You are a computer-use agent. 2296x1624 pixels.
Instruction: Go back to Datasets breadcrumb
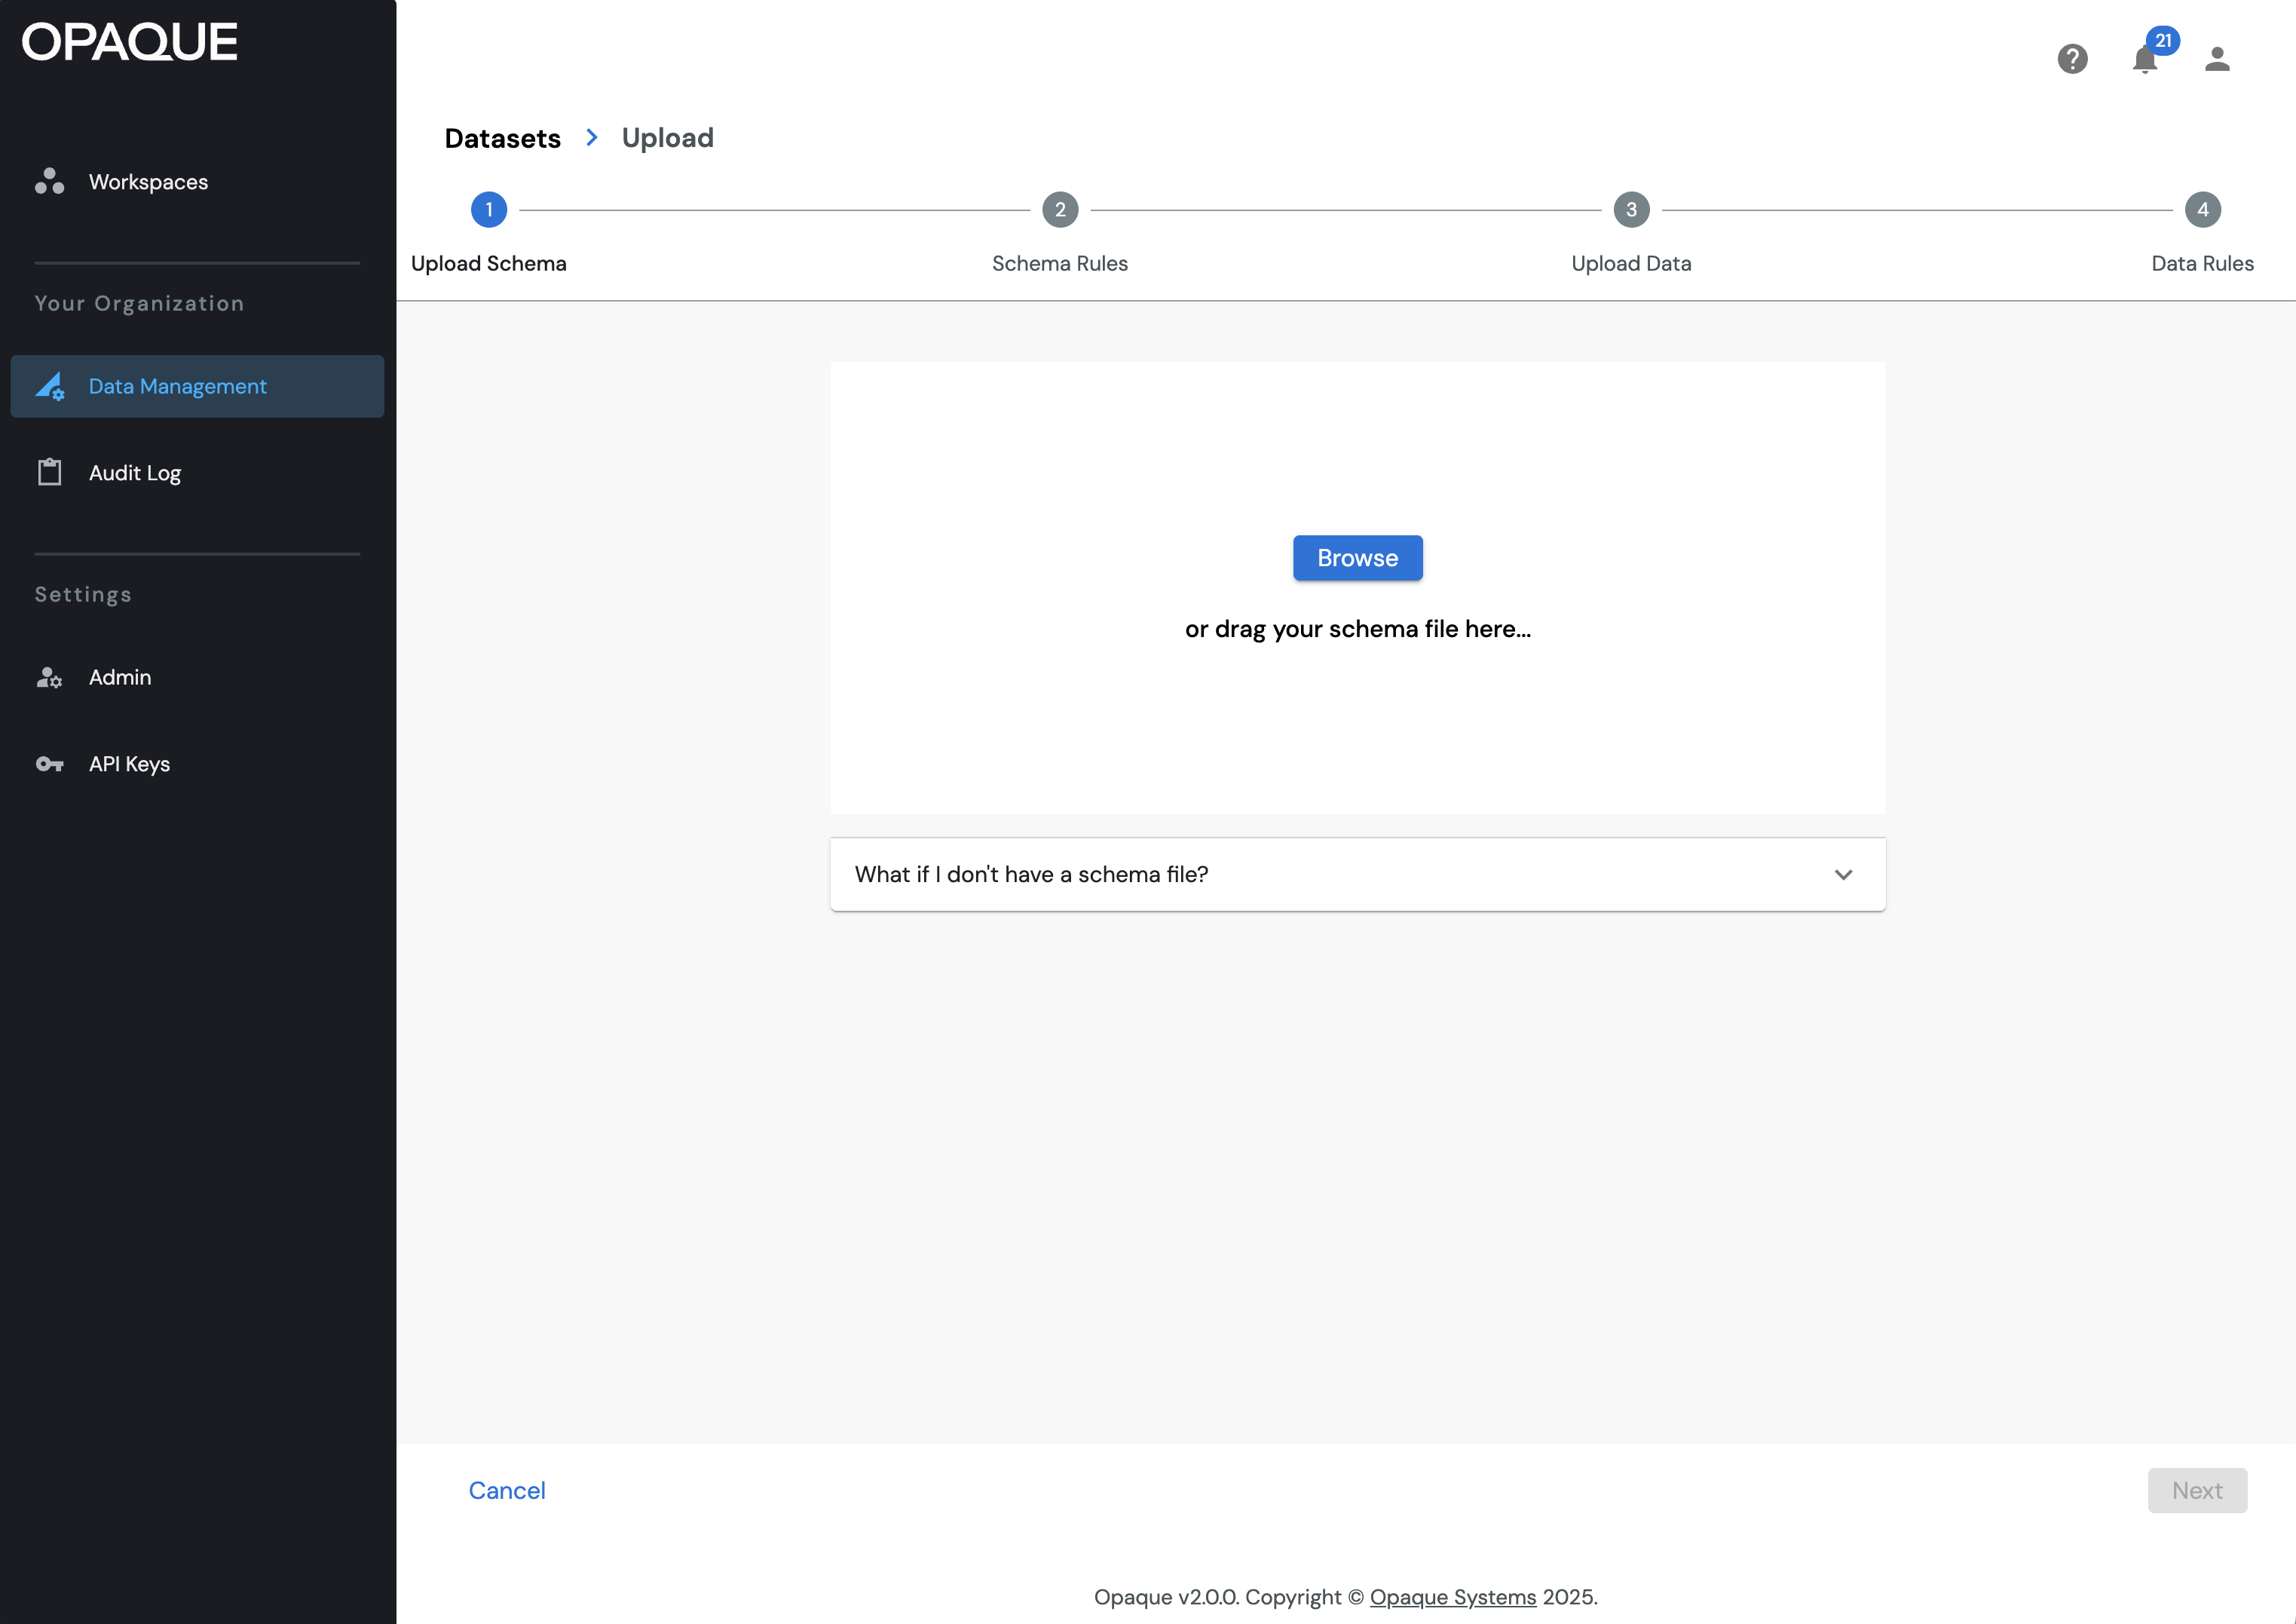(x=502, y=138)
